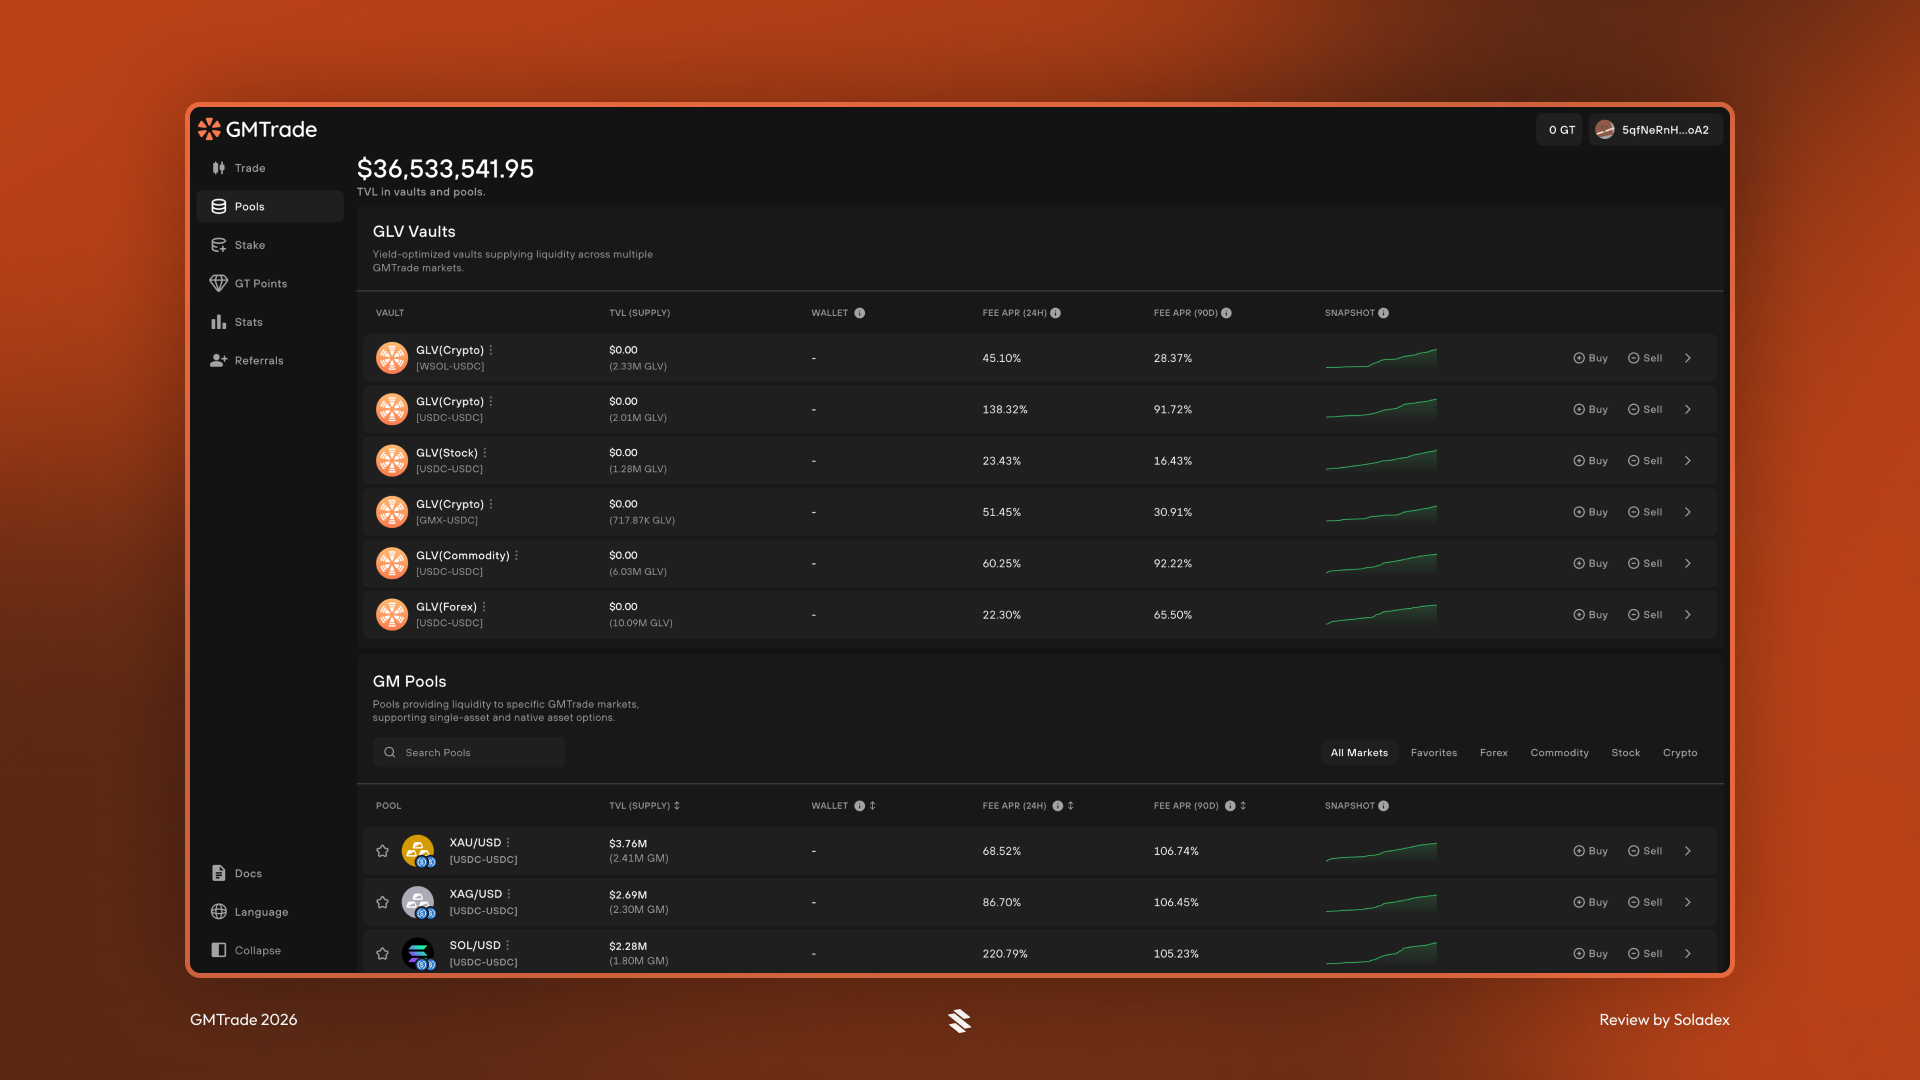Favorite the XAU/USD pool star
1920x1080 pixels.
click(382, 851)
